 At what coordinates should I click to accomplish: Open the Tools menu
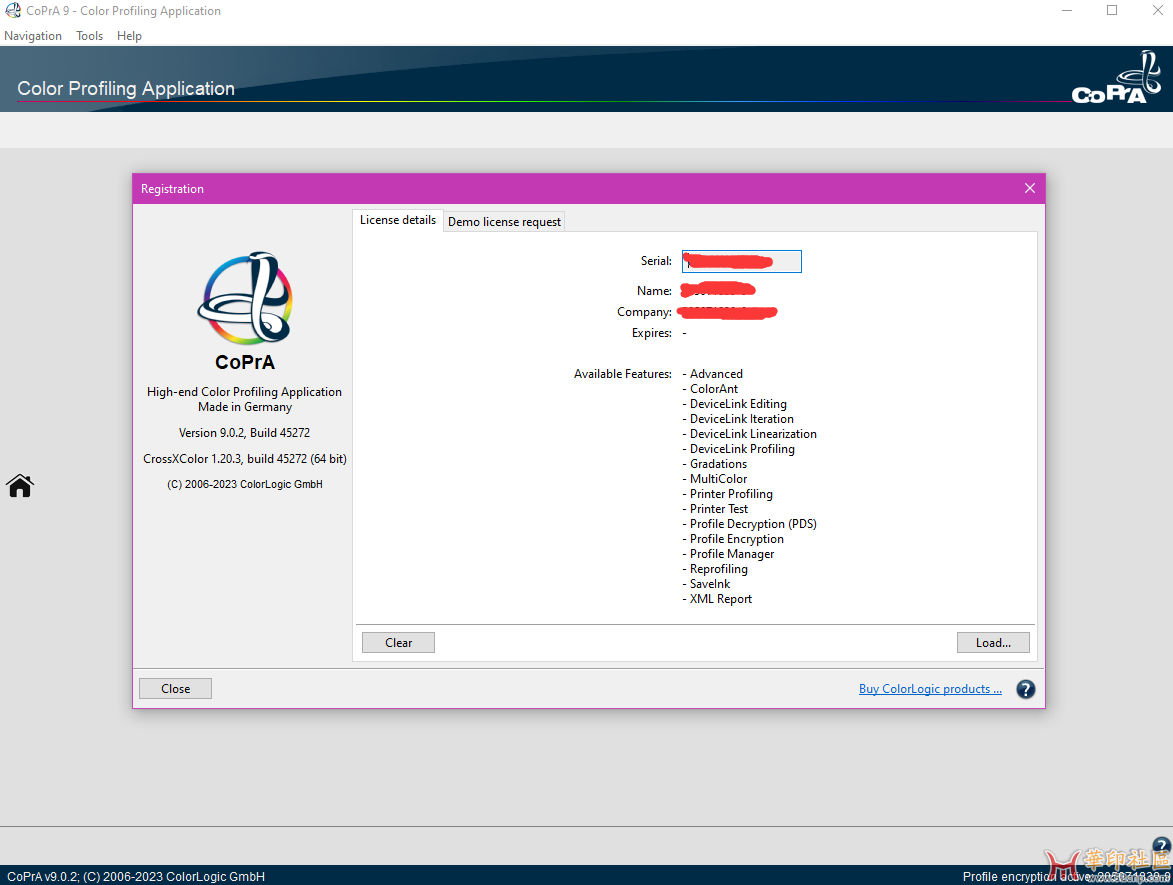[x=89, y=36]
